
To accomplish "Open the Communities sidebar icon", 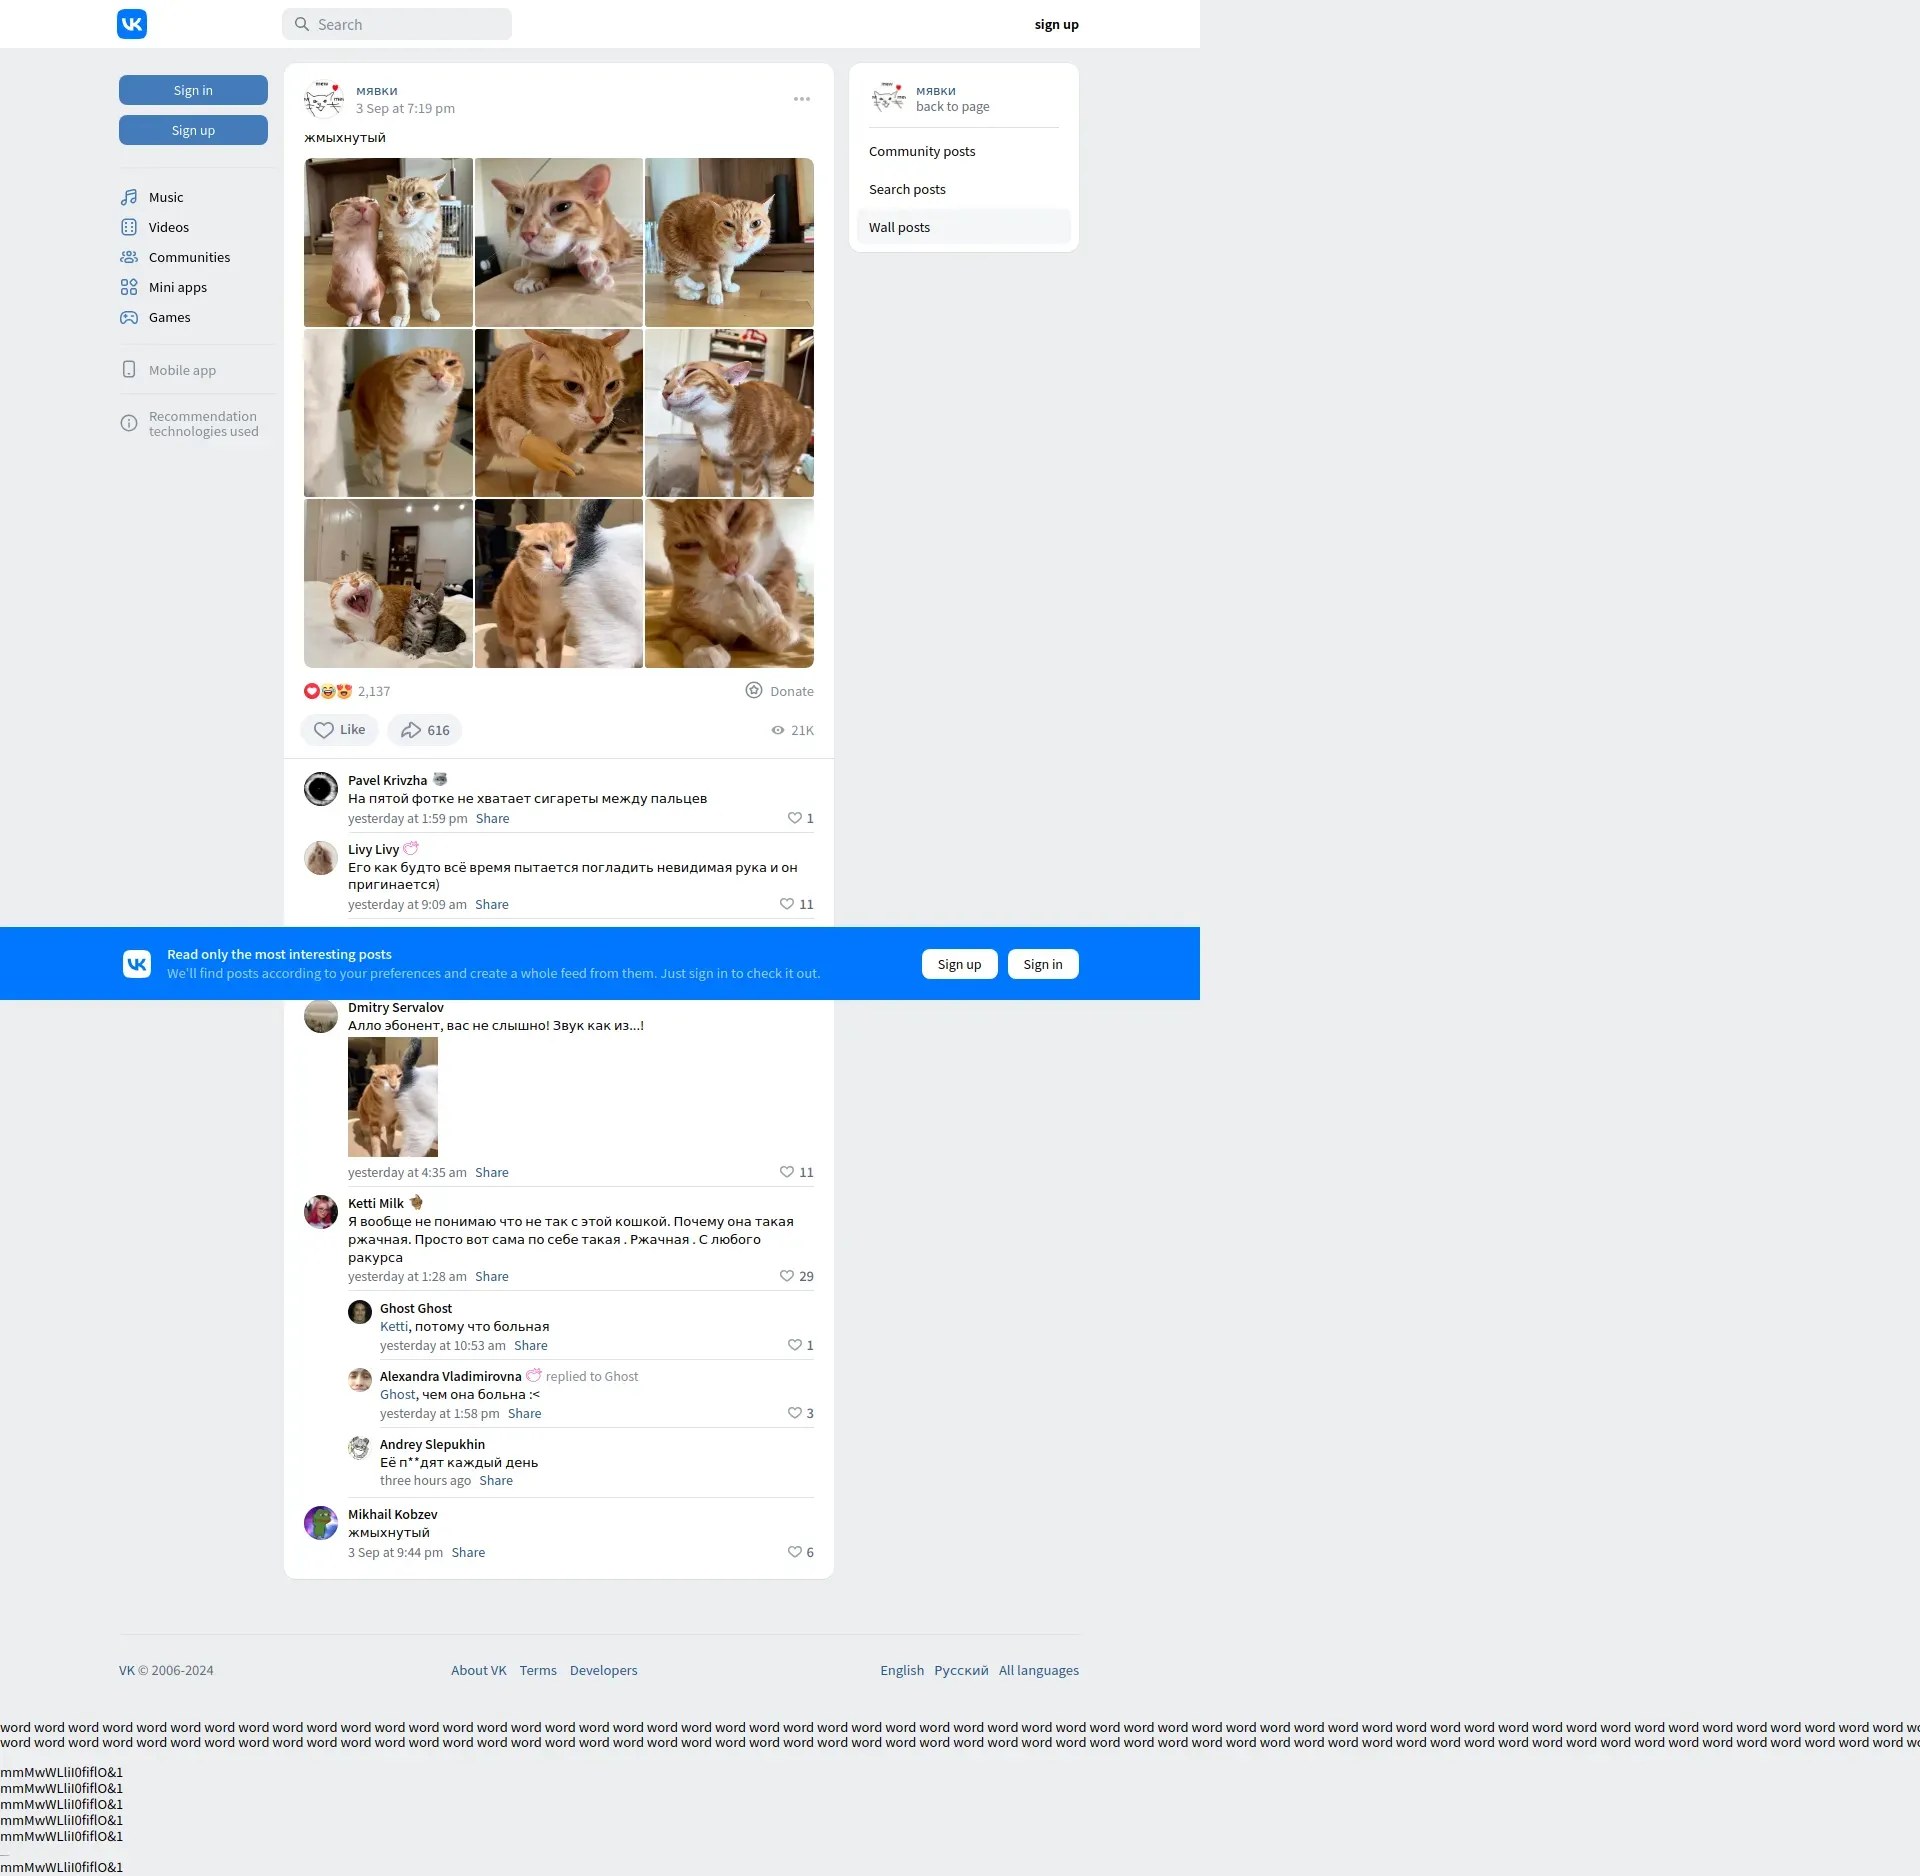I will [x=129, y=257].
